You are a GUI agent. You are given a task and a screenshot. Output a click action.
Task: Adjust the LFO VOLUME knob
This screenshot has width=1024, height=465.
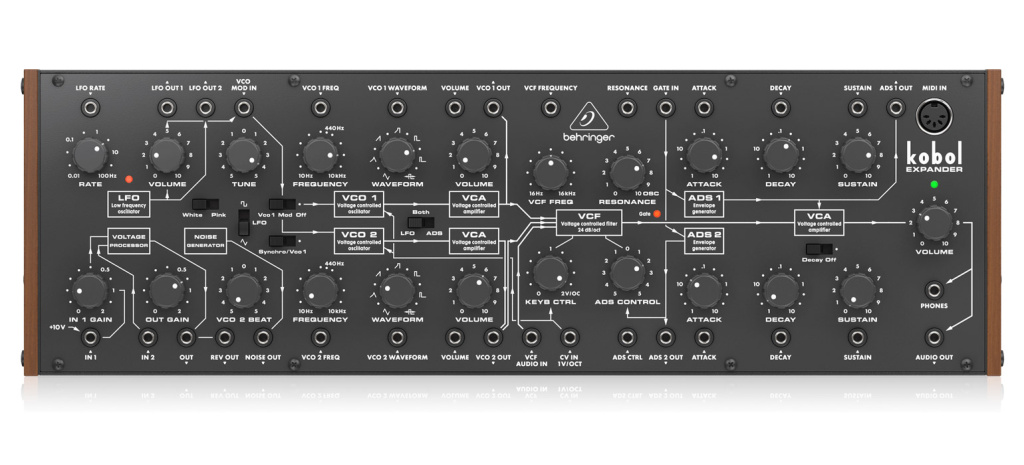[x=167, y=155]
